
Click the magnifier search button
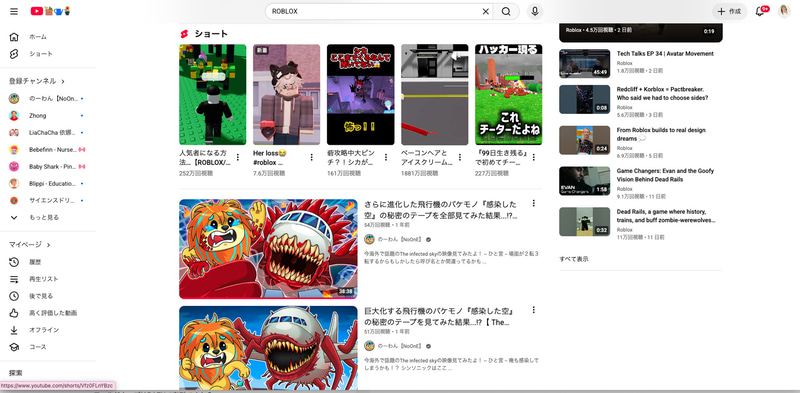506,11
